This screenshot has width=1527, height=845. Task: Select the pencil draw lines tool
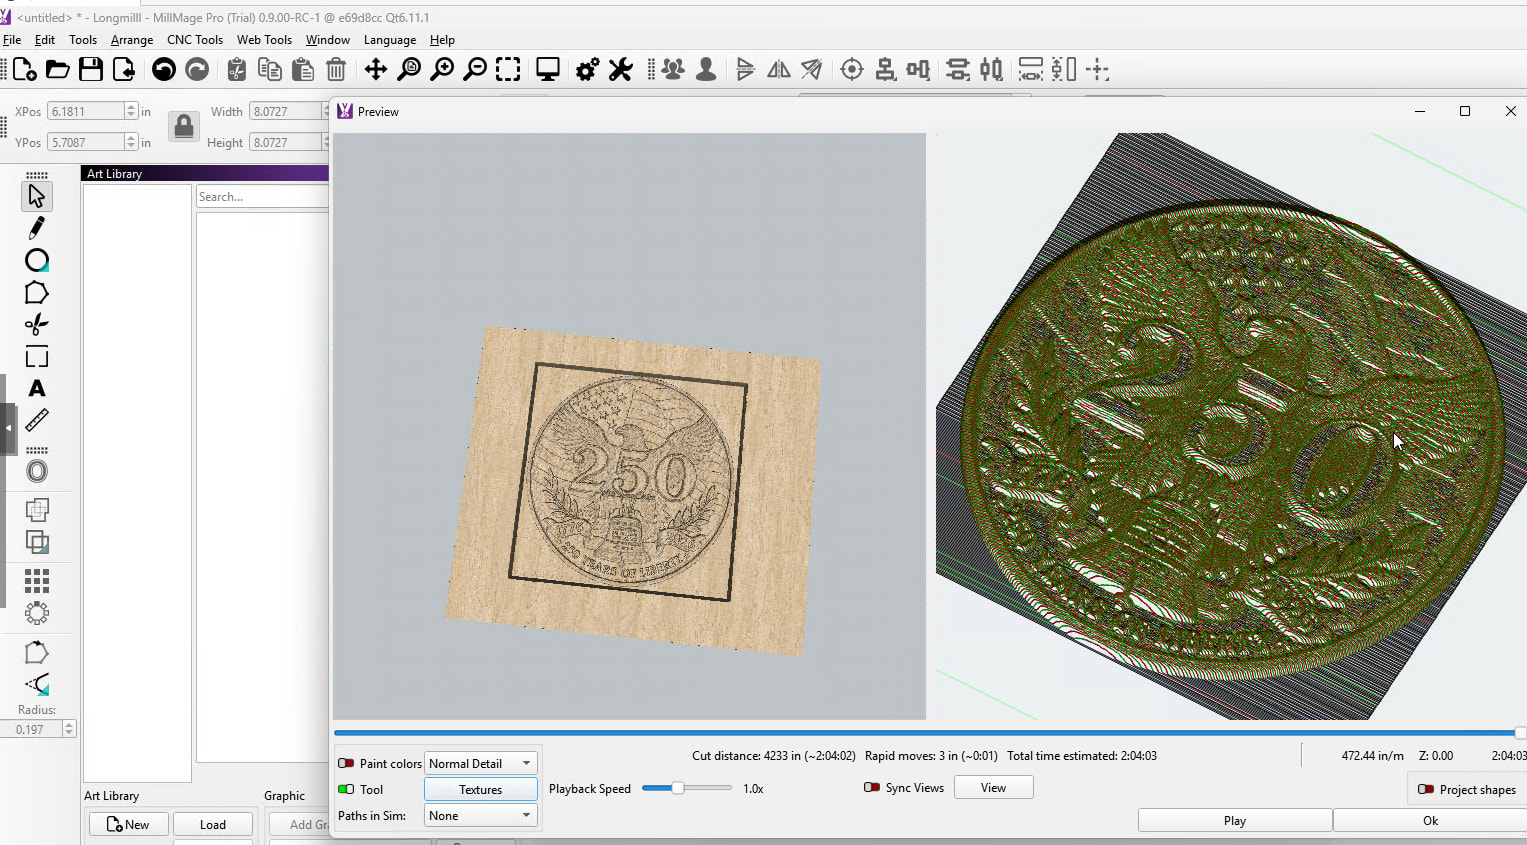37,228
